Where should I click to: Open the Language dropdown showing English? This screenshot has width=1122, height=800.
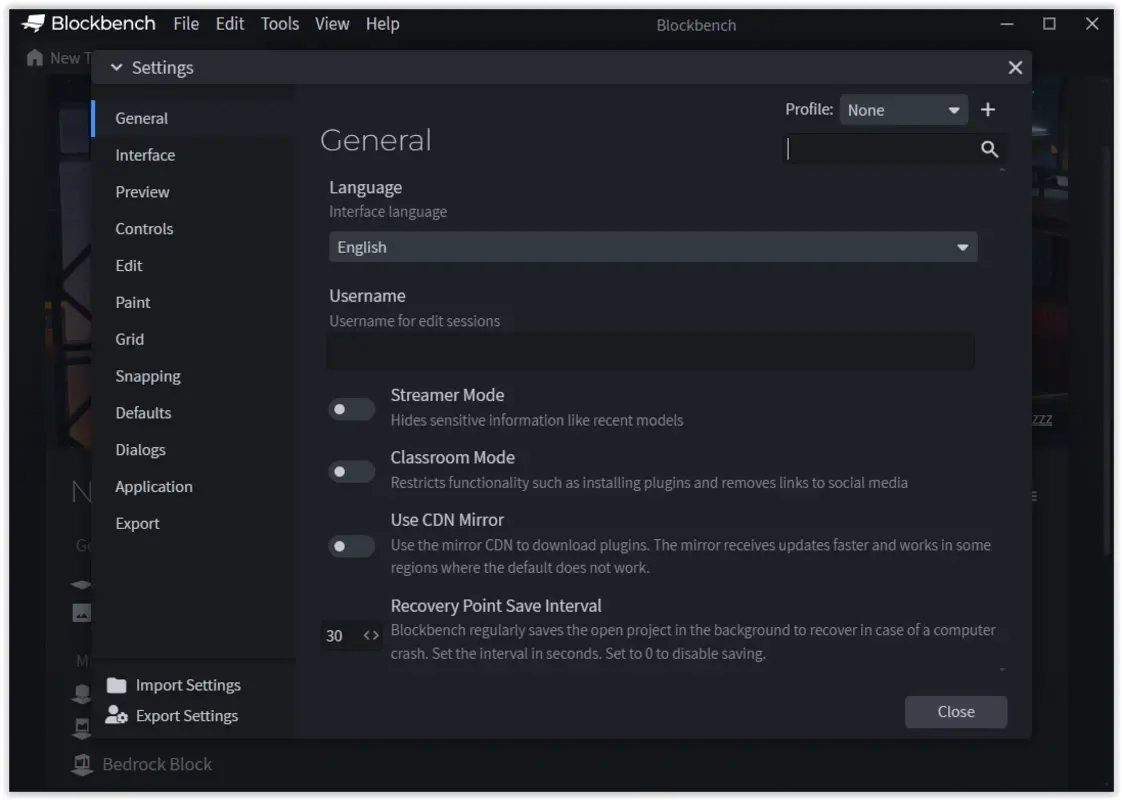[652, 246]
